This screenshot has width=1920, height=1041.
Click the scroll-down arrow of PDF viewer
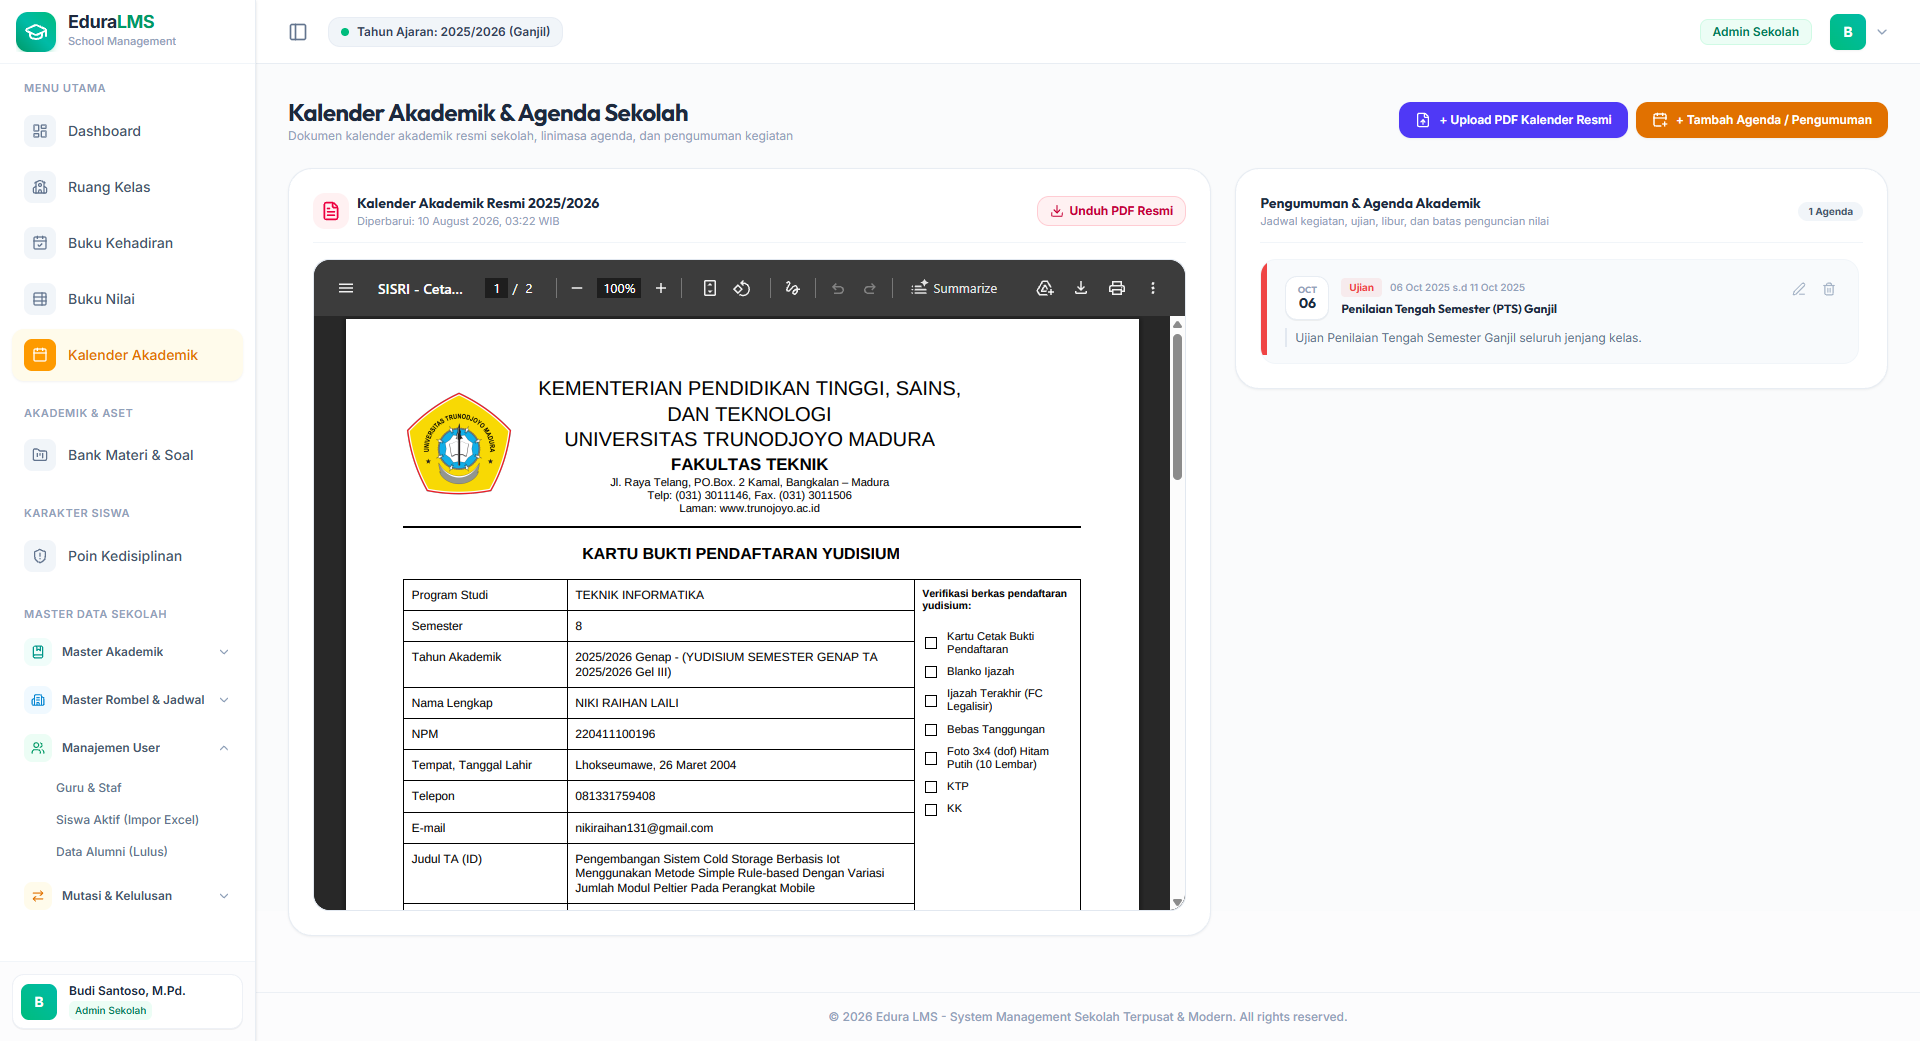pos(1178,902)
